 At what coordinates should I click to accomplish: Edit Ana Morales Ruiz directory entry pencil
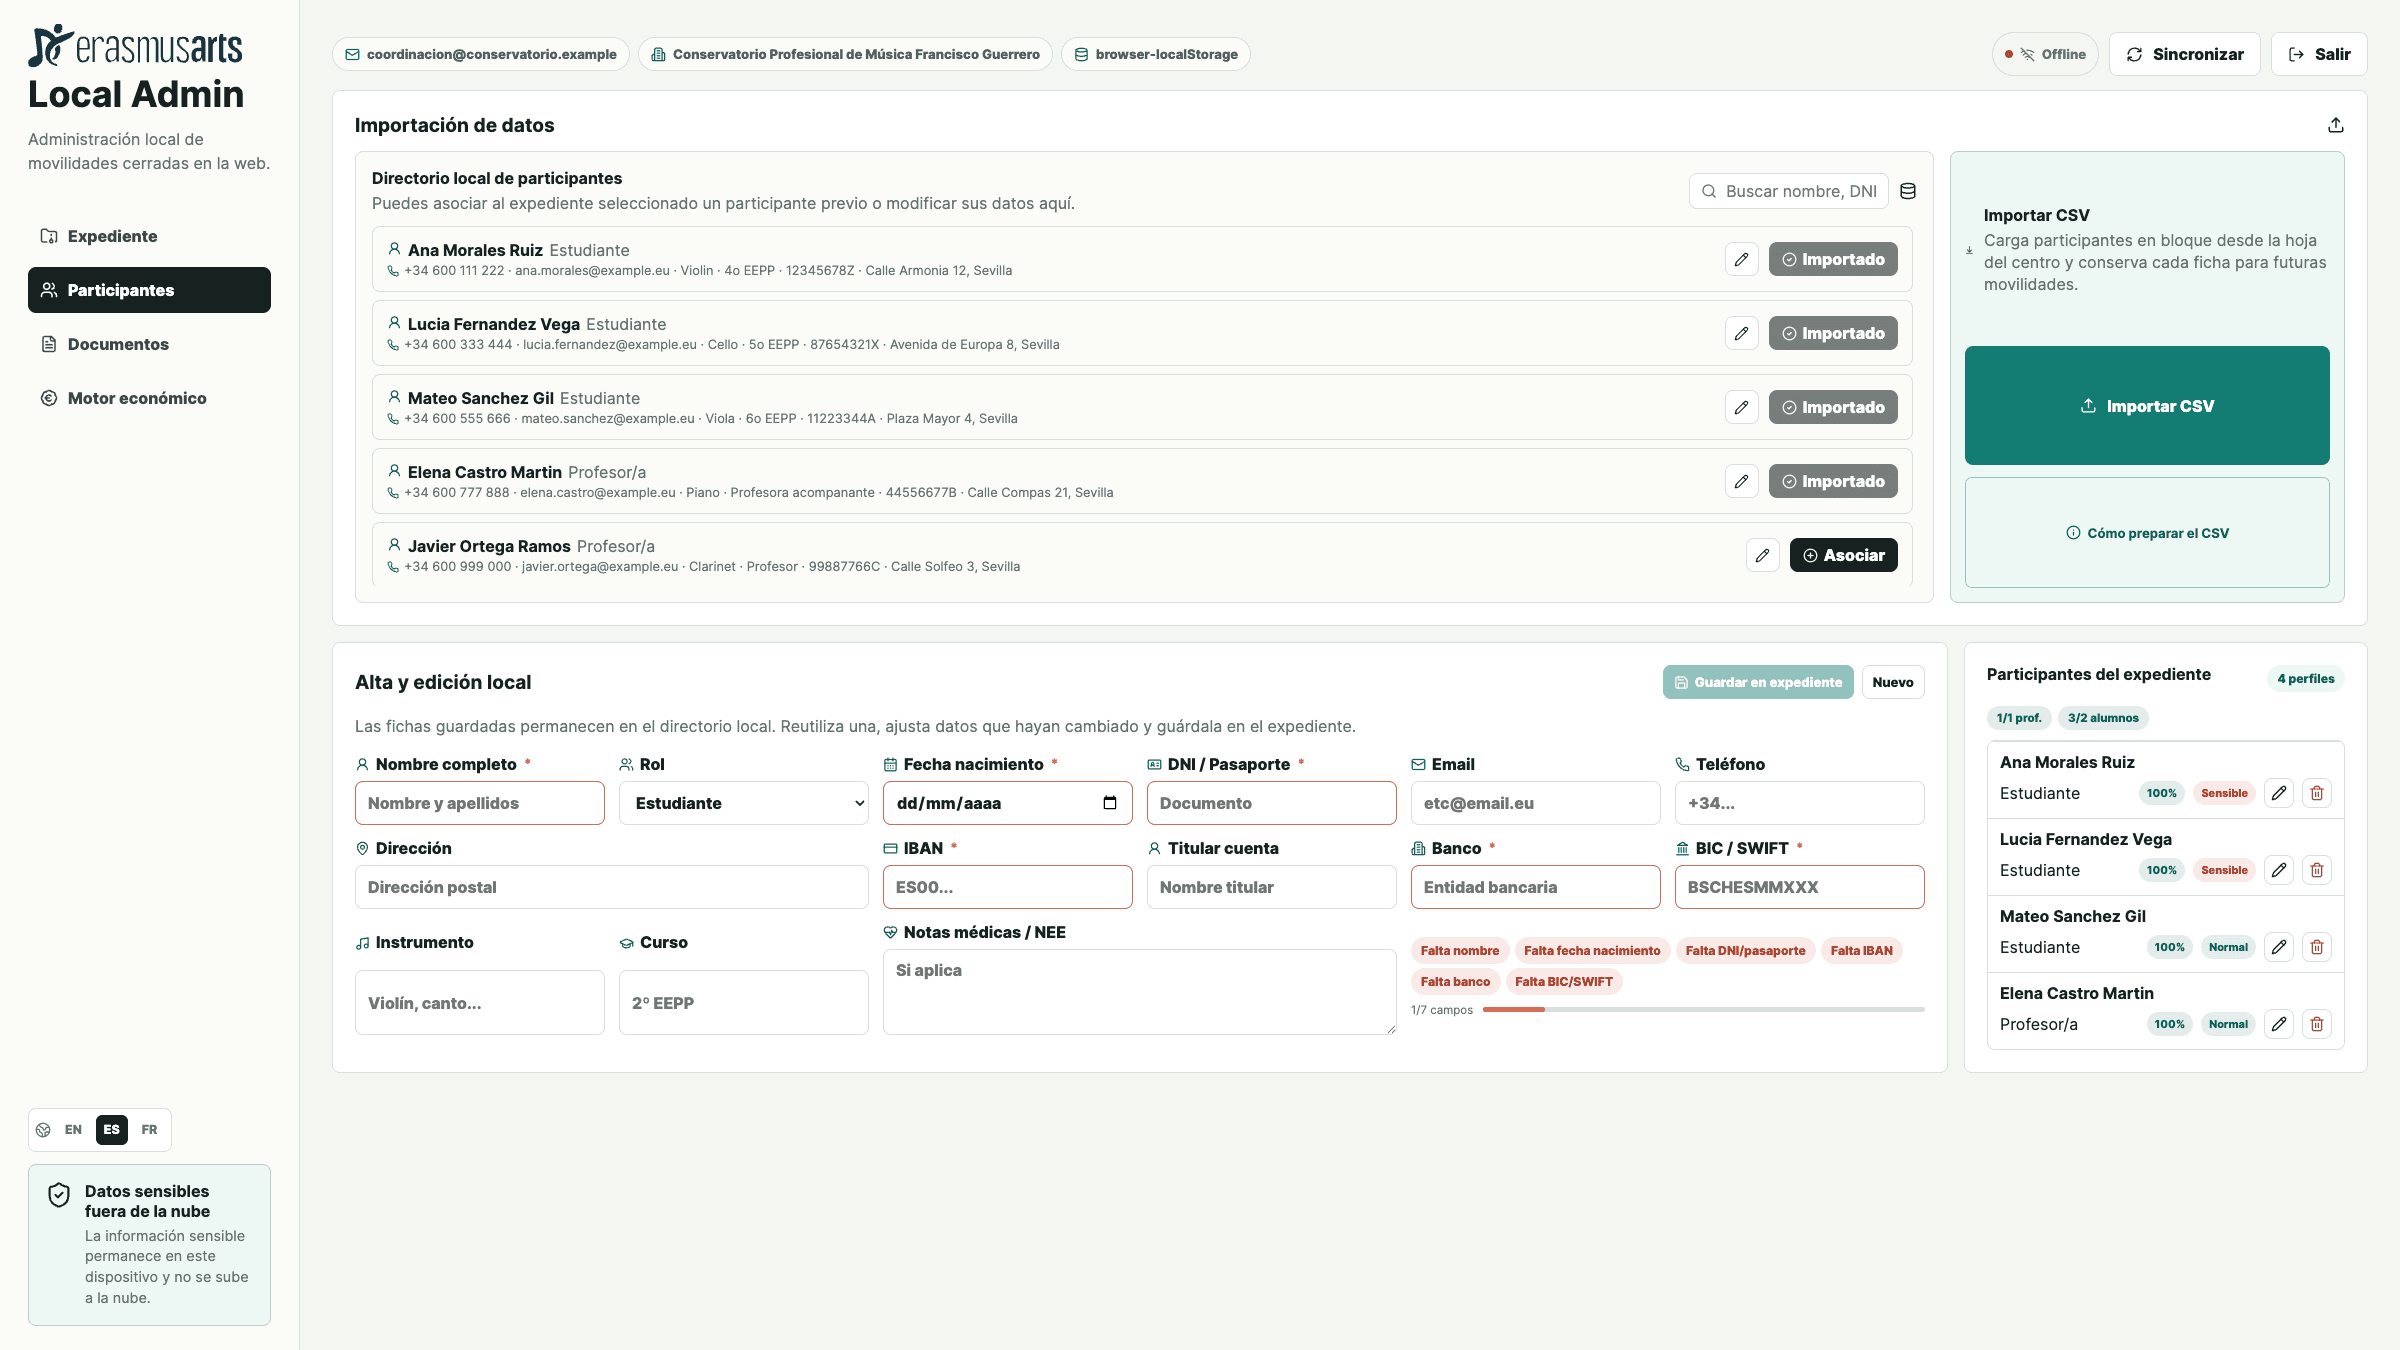[x=1741, y=259]
